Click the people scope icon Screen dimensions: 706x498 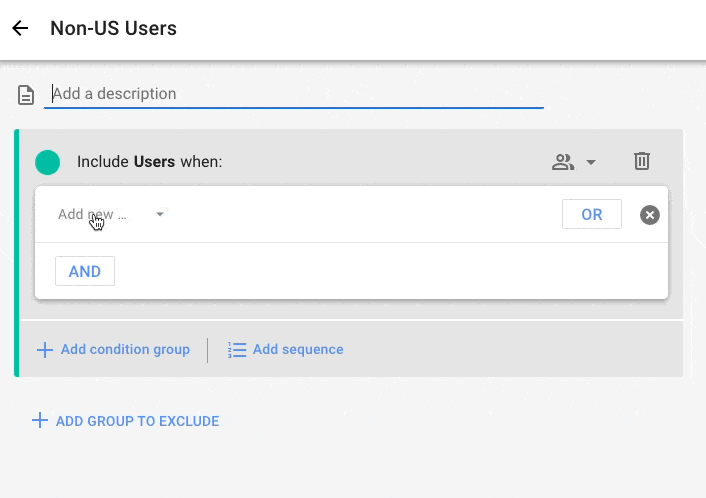[563, 162]
